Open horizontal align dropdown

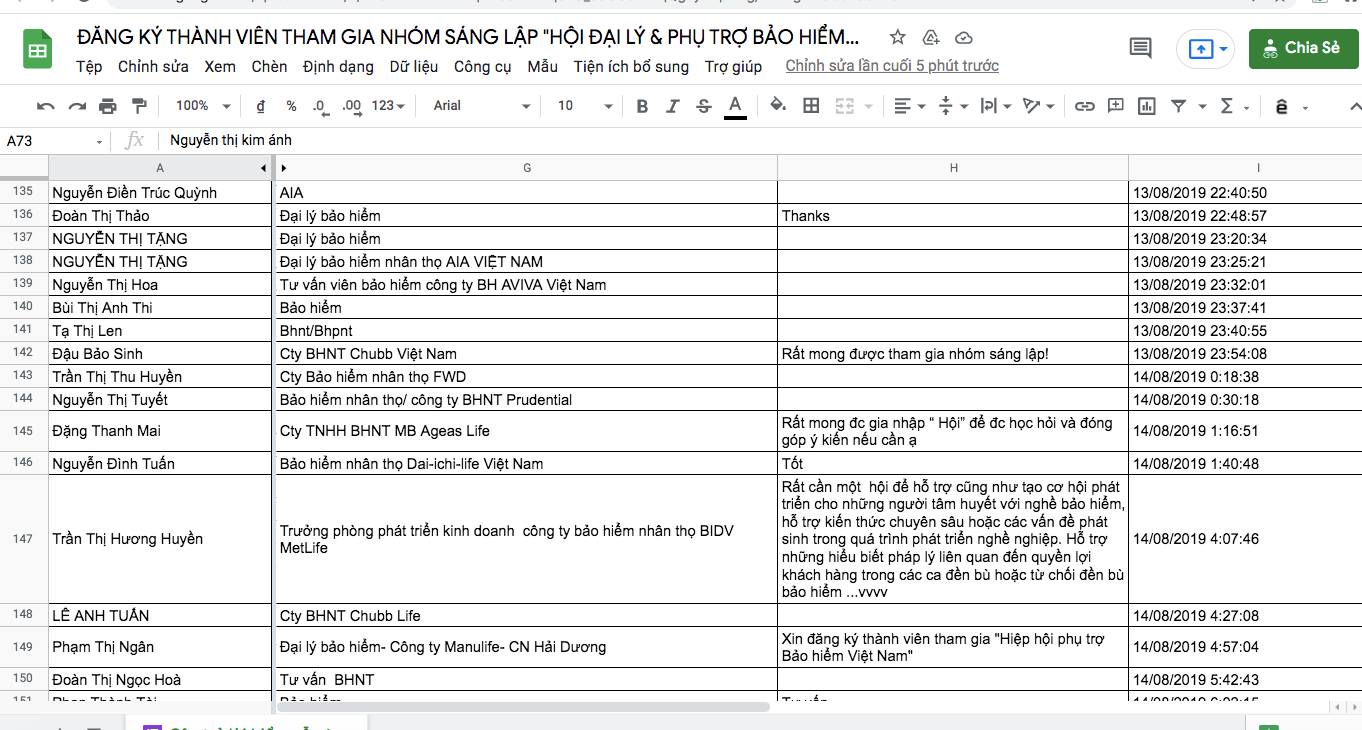tap(908, 106)
